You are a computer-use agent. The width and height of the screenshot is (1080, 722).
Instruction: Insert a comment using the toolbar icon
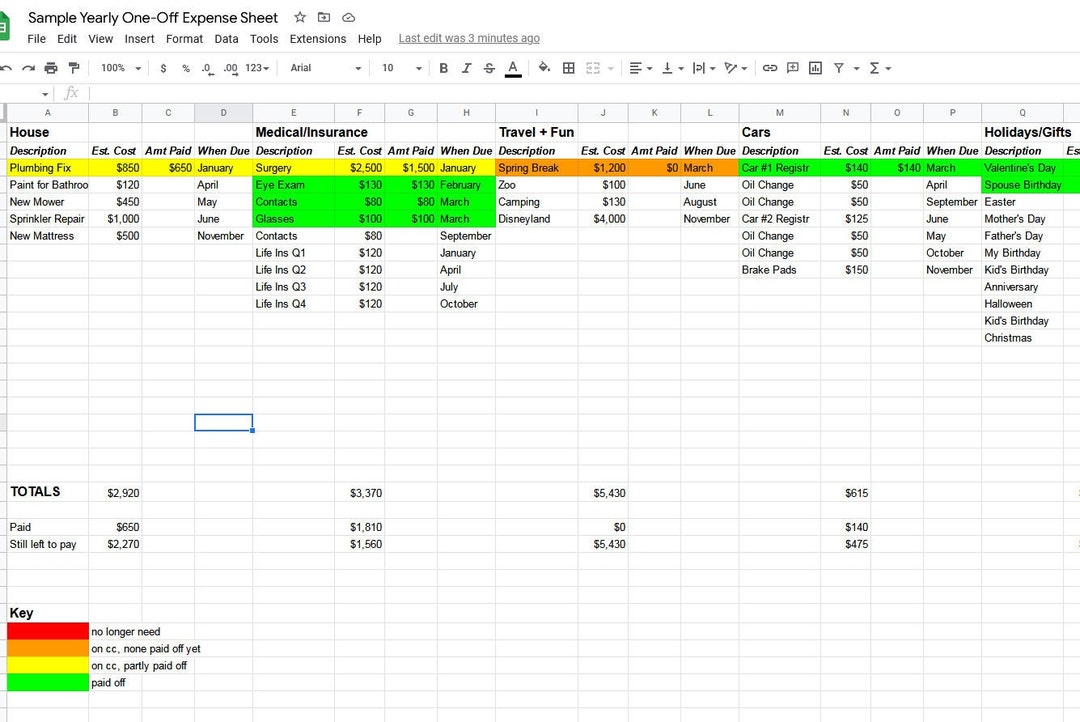point(791,68)
